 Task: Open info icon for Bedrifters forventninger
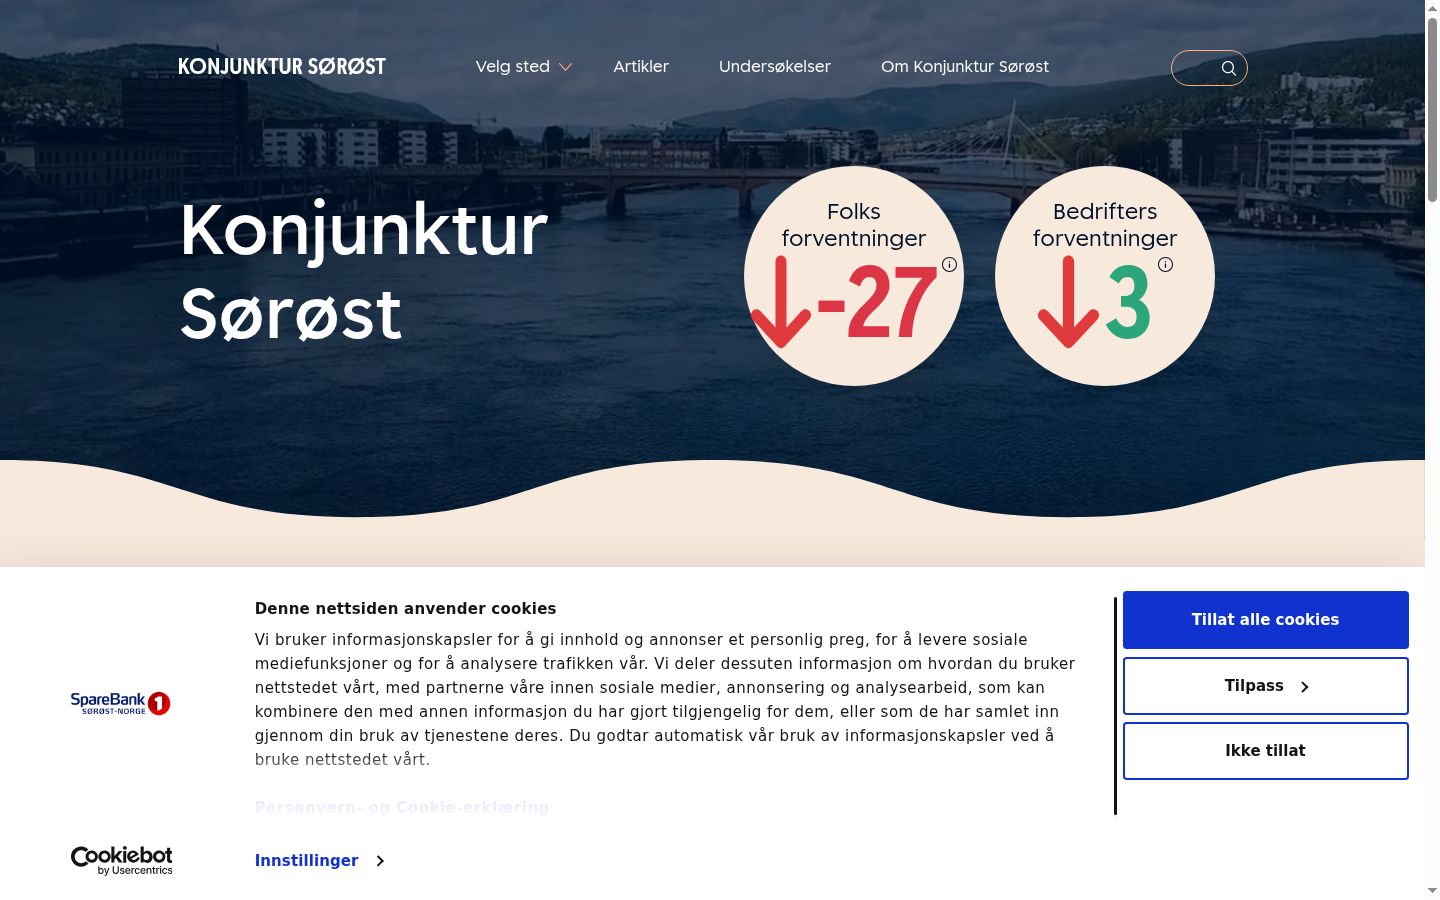pos(1166,265)
